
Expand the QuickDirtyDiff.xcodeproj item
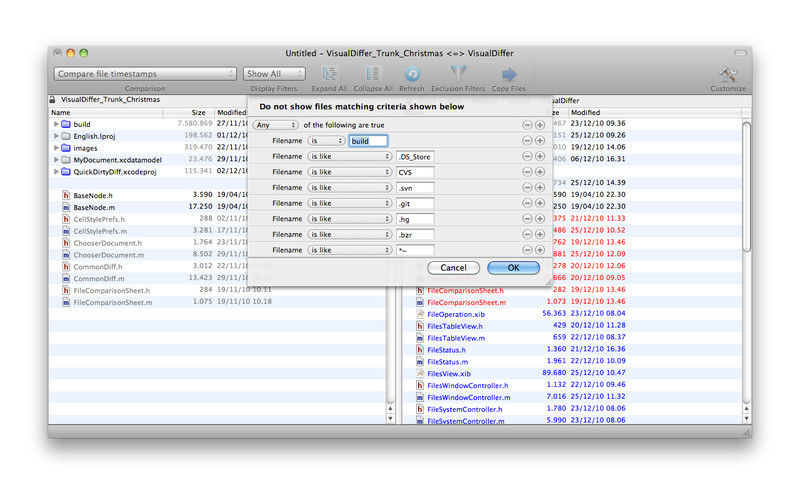pyautogui.click(x=56, y=172)
